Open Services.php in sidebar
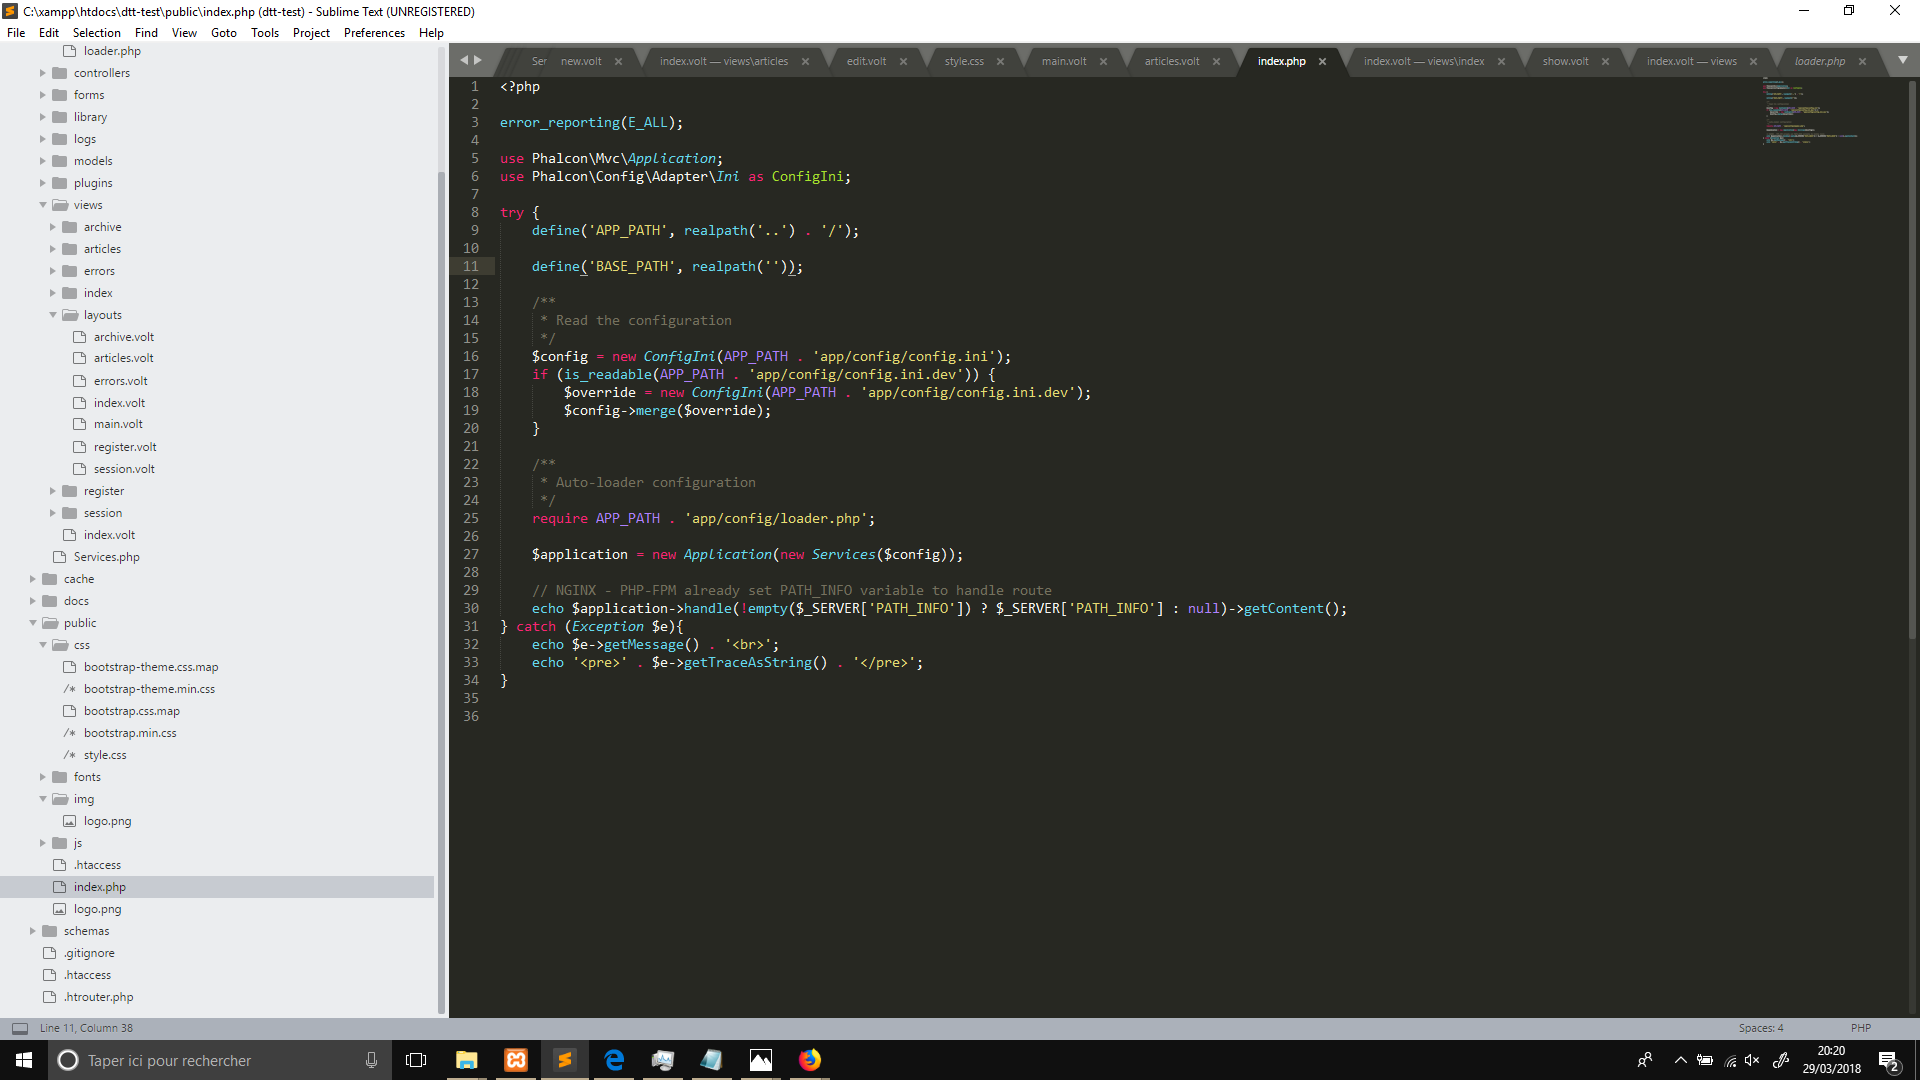Viewport: 1920px width, 1080px height. coord(106,557)
